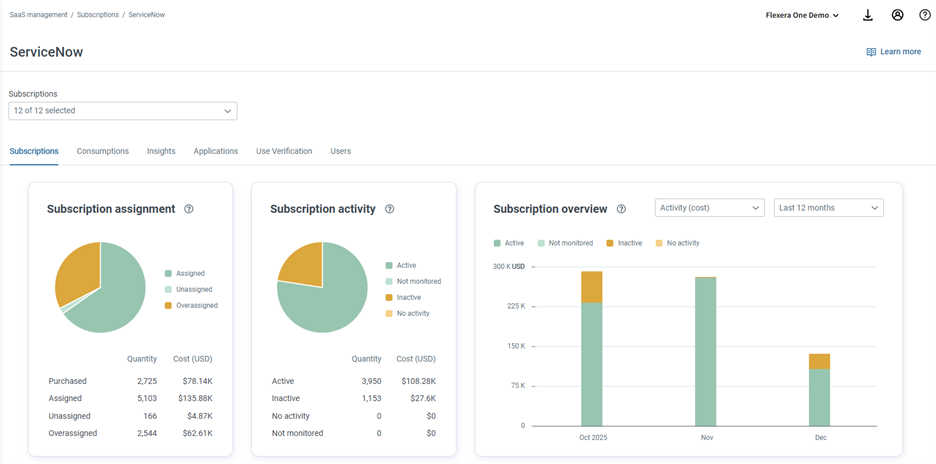Switch to the Use Verification tab
This screenshot has height=464, width=936.
(x=284, y=151)
